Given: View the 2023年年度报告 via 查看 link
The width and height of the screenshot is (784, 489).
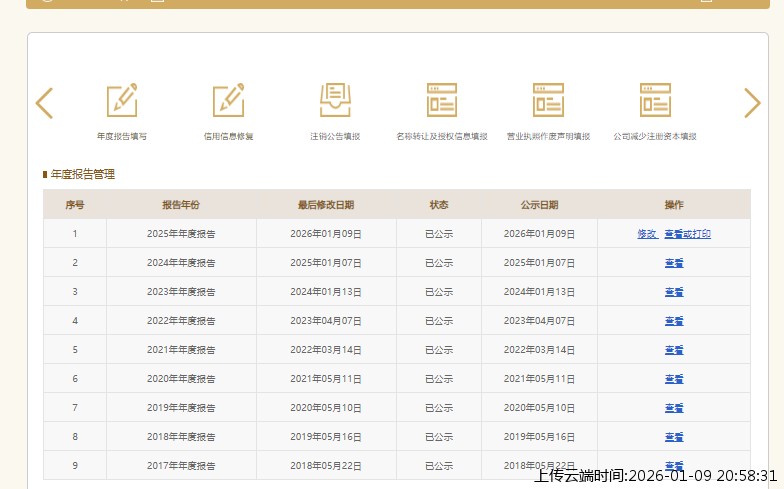Looking at the screenshot, I should [674, 292].
